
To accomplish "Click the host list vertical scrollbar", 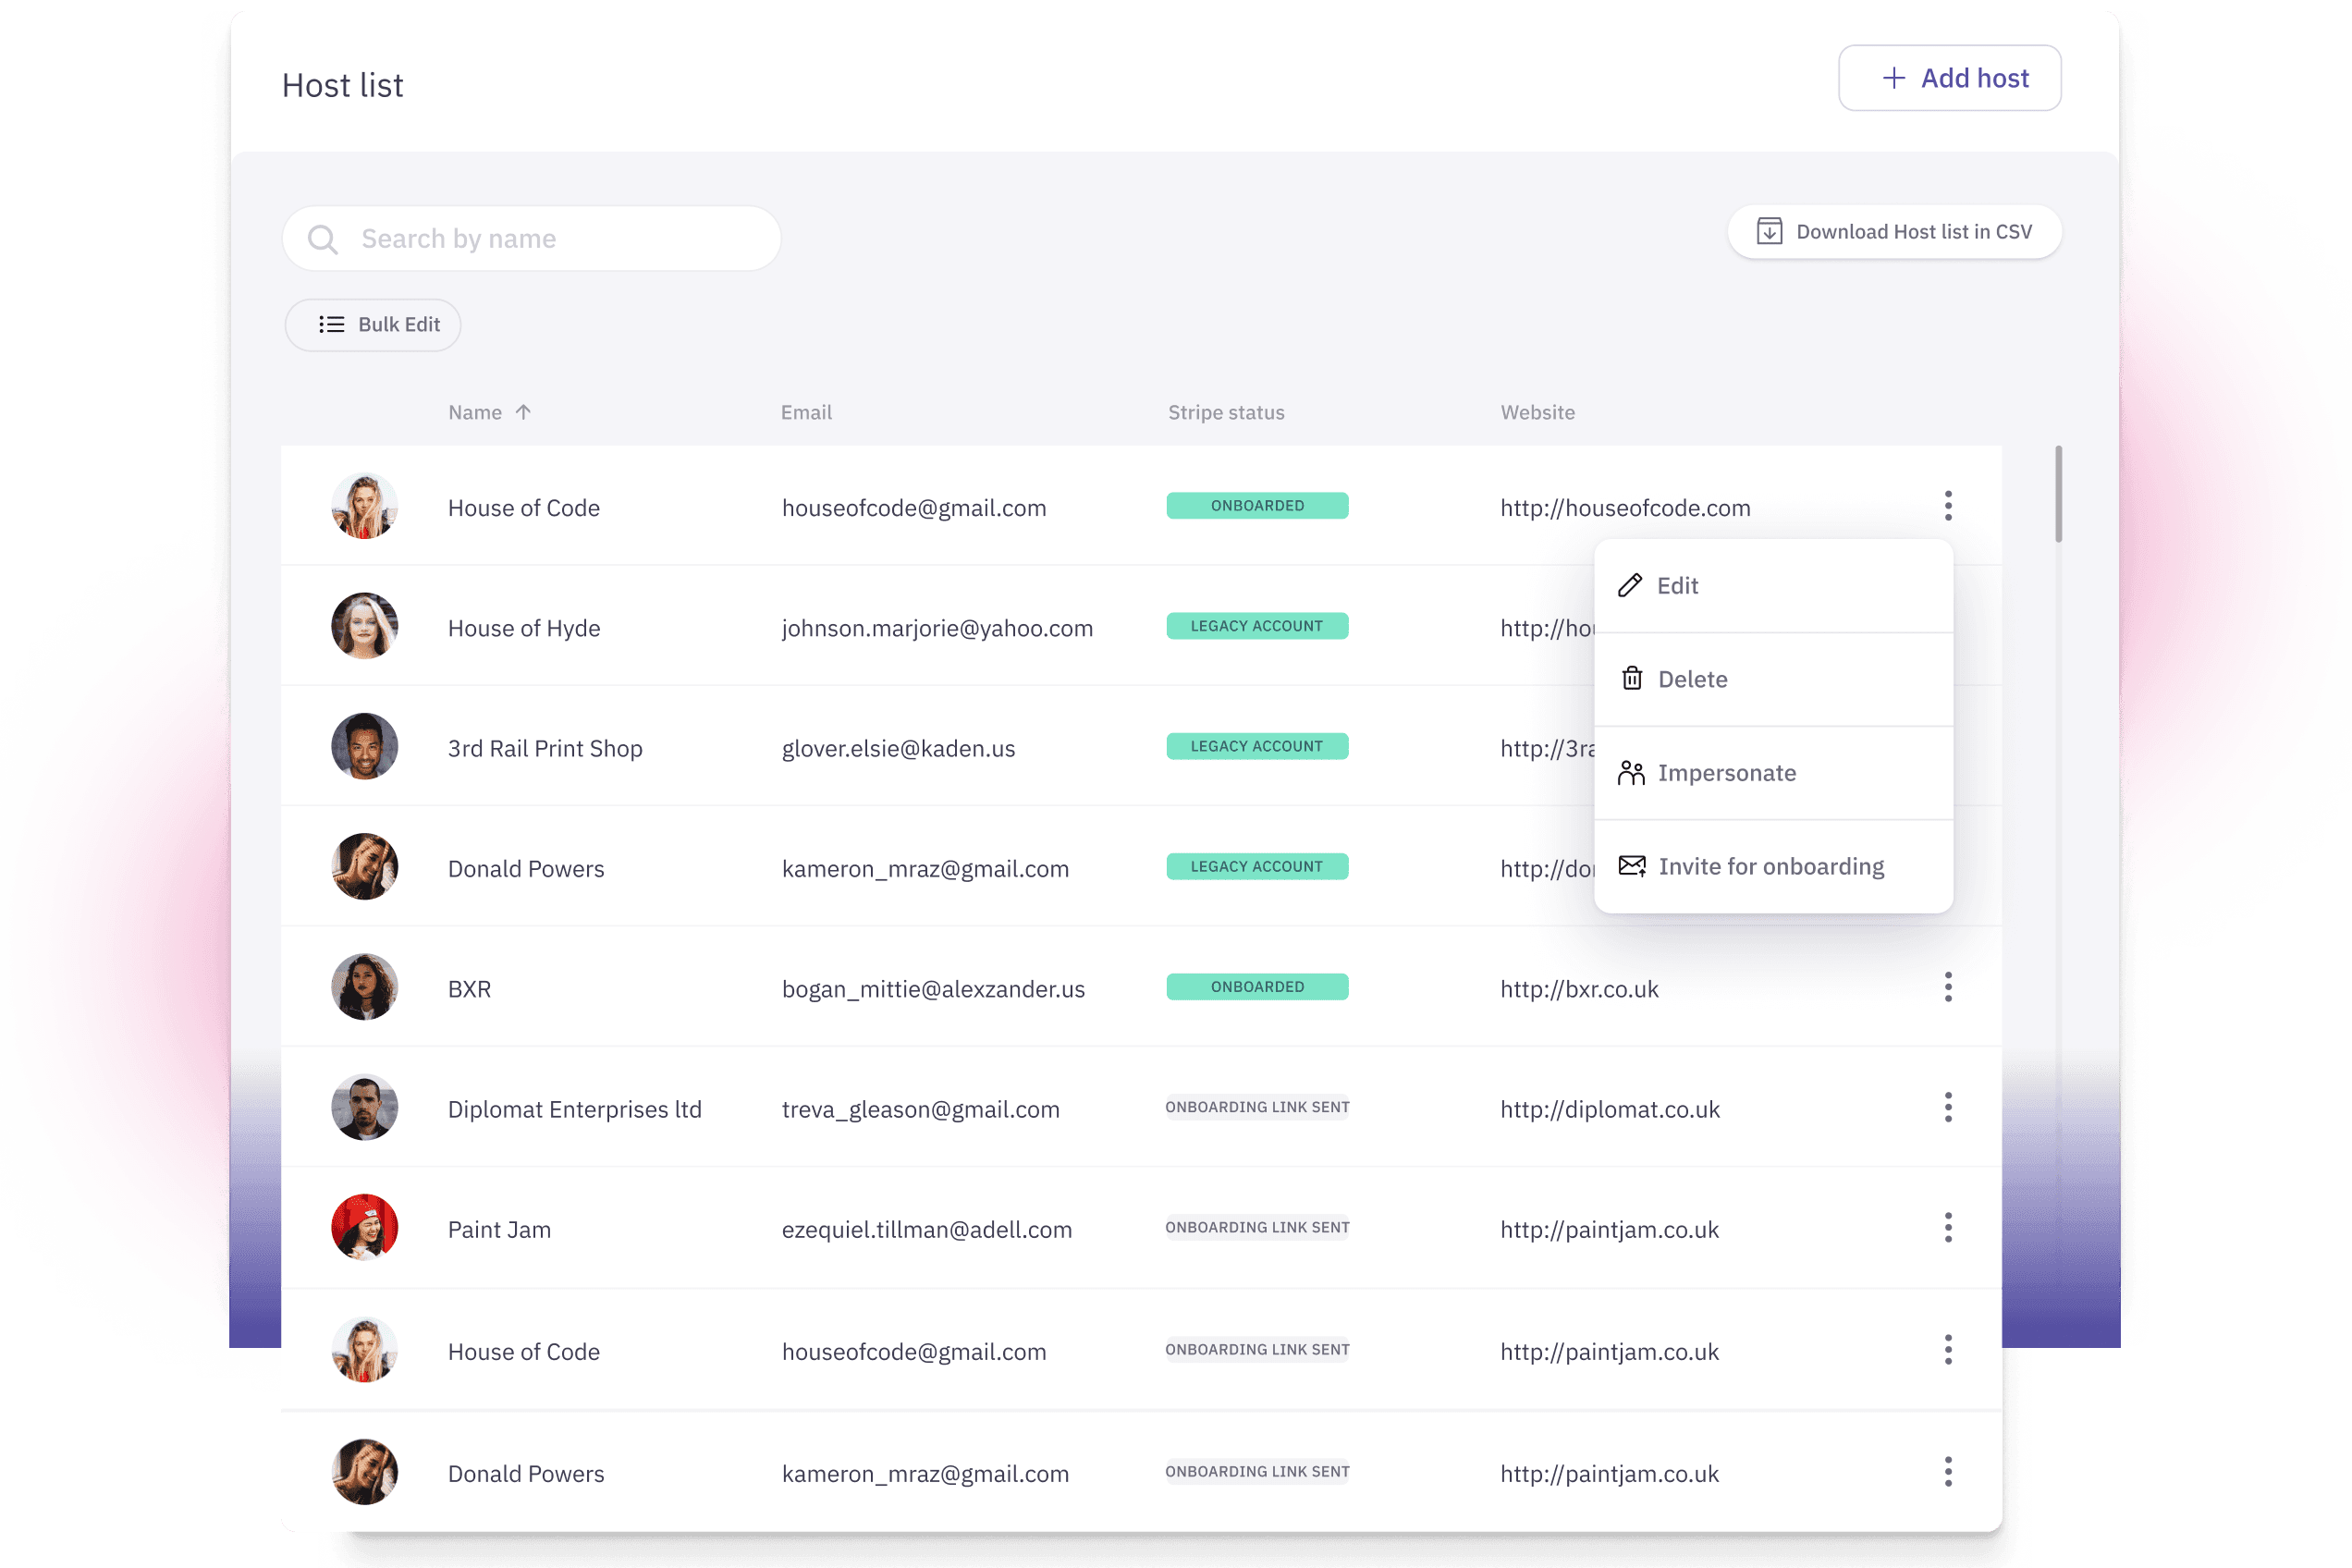I will click(2058, 494).
